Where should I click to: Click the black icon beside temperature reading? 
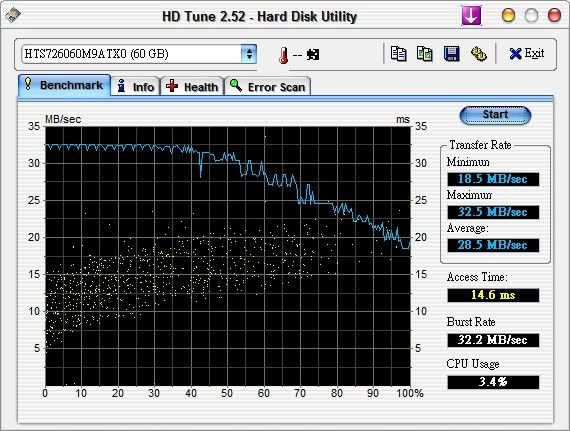[313, 55]
